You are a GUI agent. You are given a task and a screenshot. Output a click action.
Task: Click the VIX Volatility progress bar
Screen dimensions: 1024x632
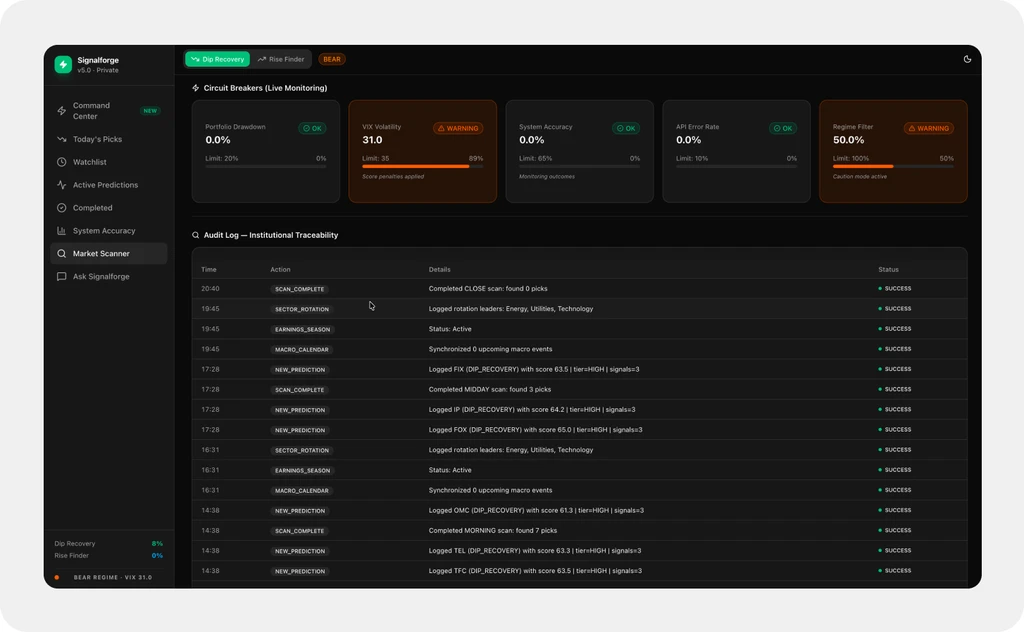point(423,166)
